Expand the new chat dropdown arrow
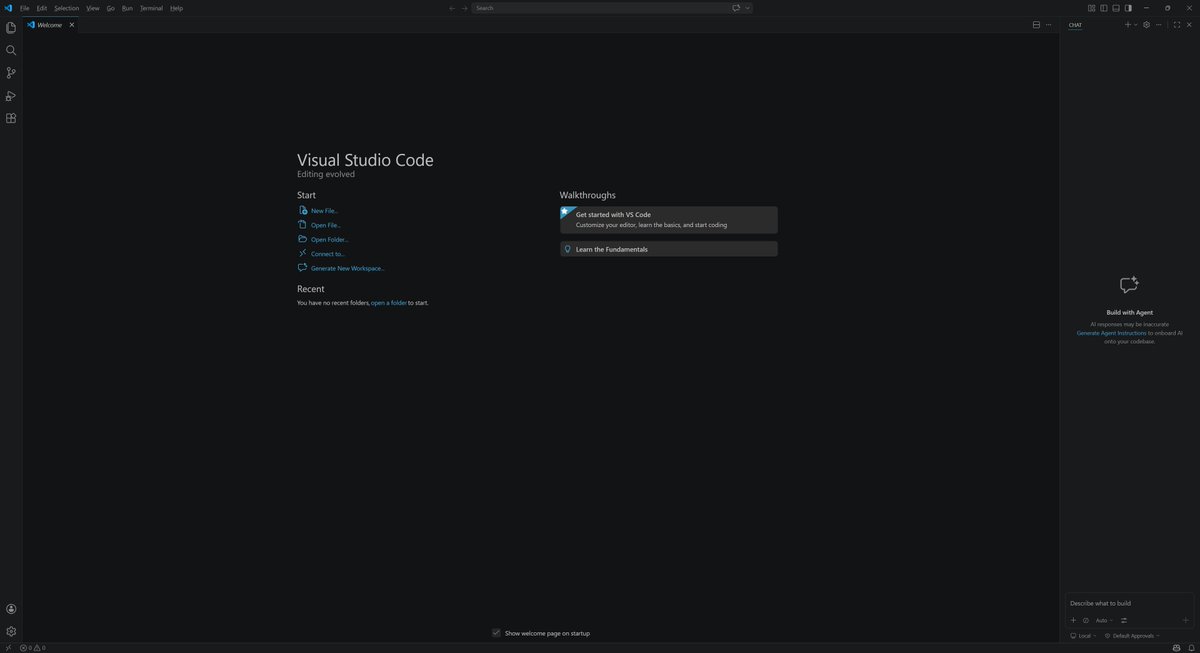Screen dimensions: 1200x653 1136,24
